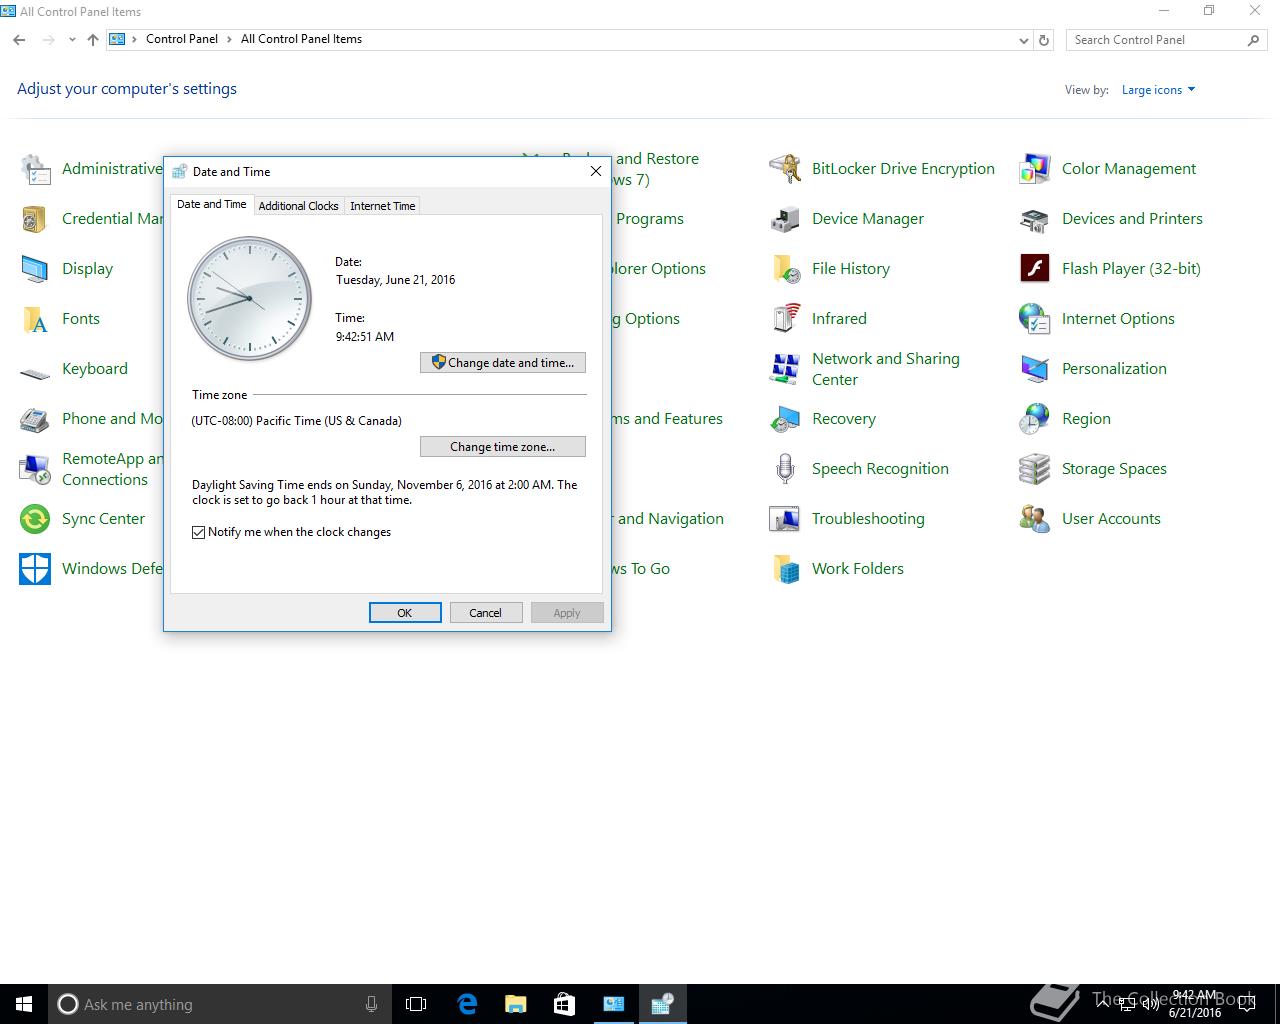
Task: Open the Speech Recognition microphone icon
Action: click(x=785, y=469)
